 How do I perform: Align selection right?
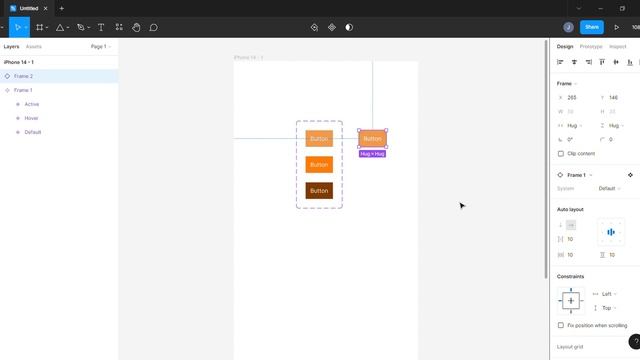pos(588,62)
